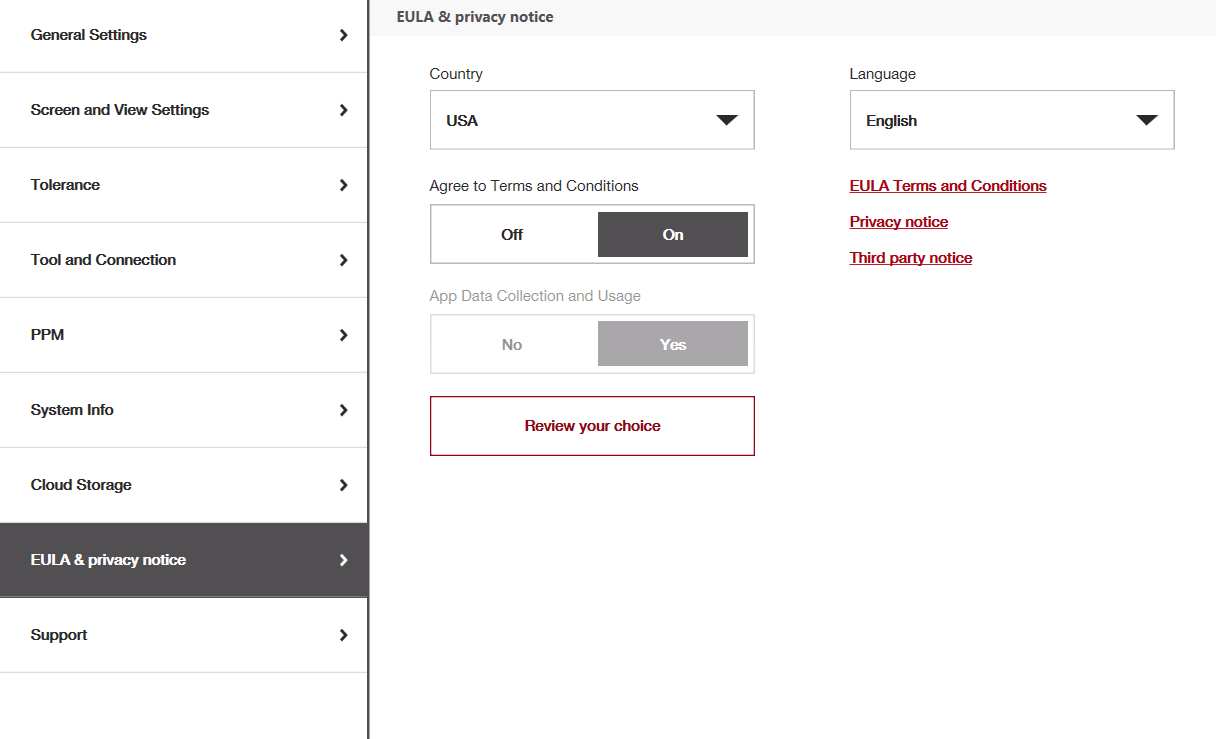Click chevron arrow next to Tolerance
Image resolution: width=1216 pixels, height=739 pixels.
coord(344,185)
